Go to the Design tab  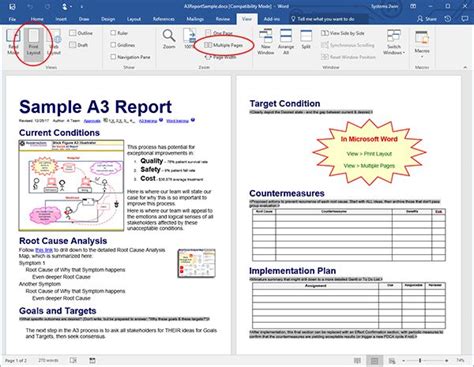tap(108, 19)
